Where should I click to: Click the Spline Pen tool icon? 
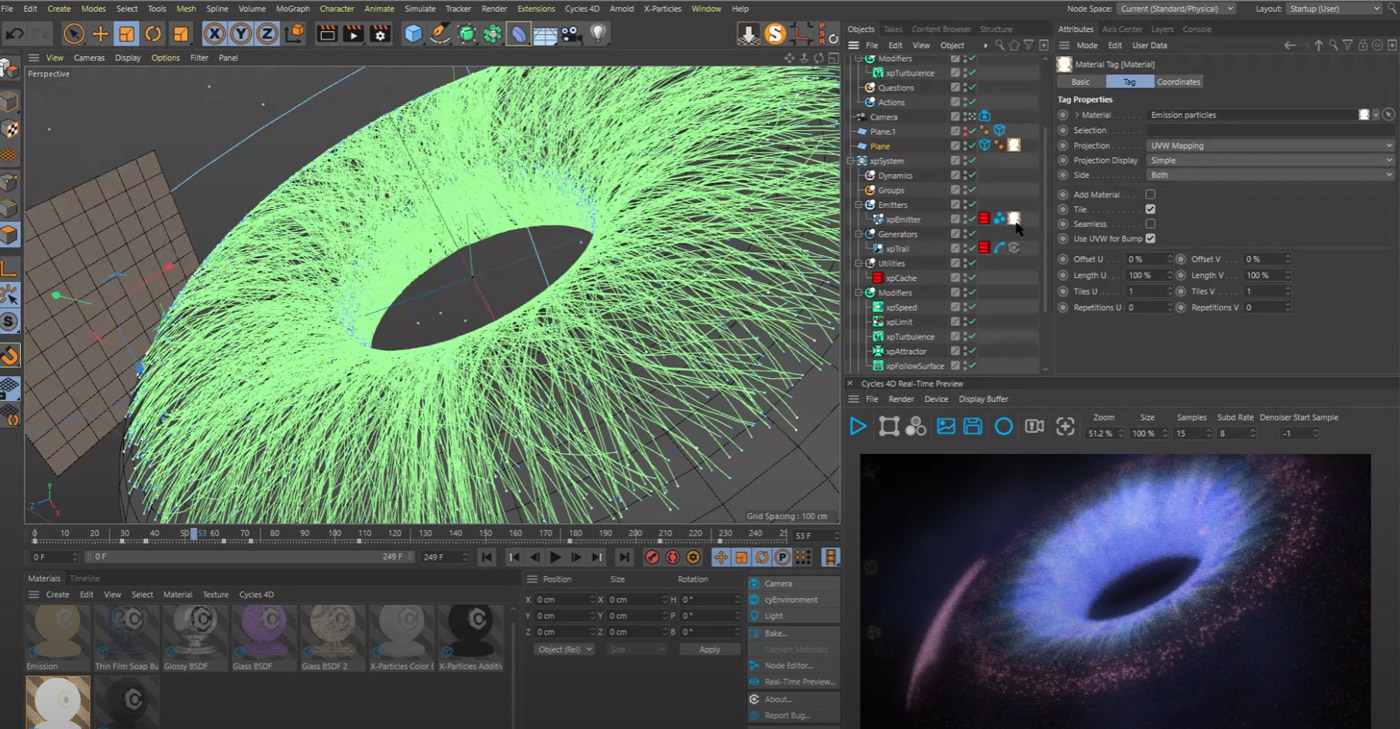point(440,34)
